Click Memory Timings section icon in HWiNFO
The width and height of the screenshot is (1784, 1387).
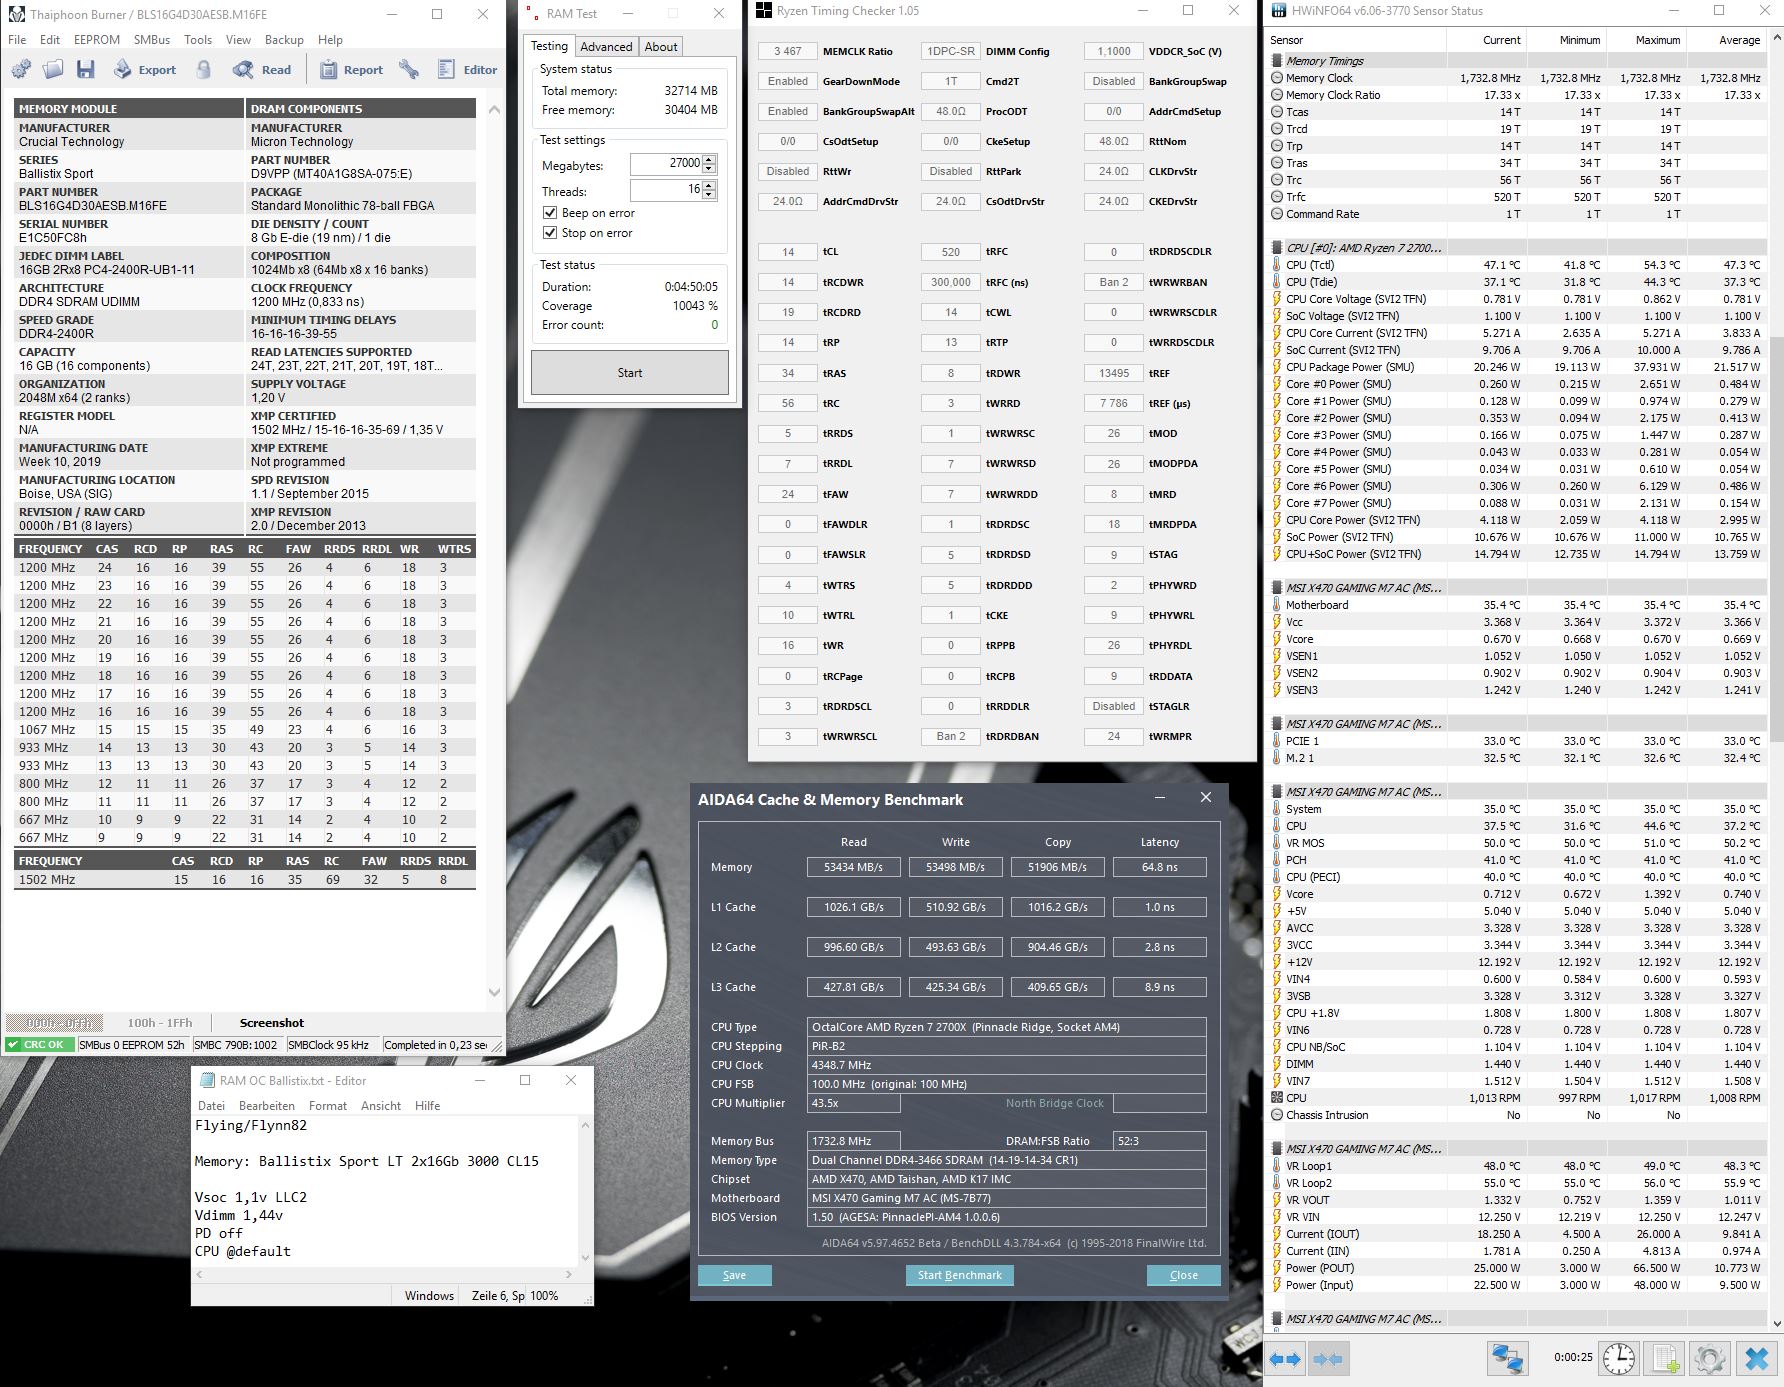point(1277,61)
